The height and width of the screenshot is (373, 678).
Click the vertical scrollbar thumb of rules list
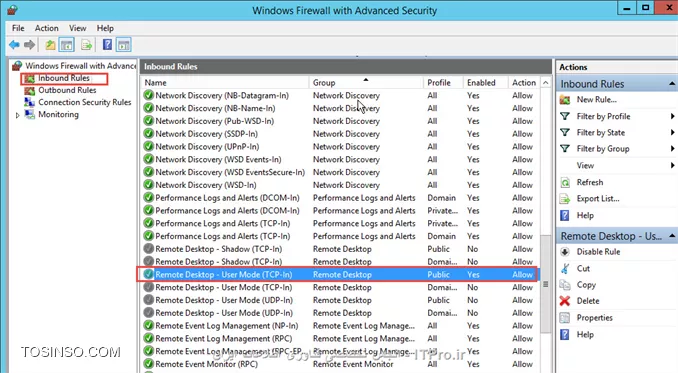click(x=546, y=284)
